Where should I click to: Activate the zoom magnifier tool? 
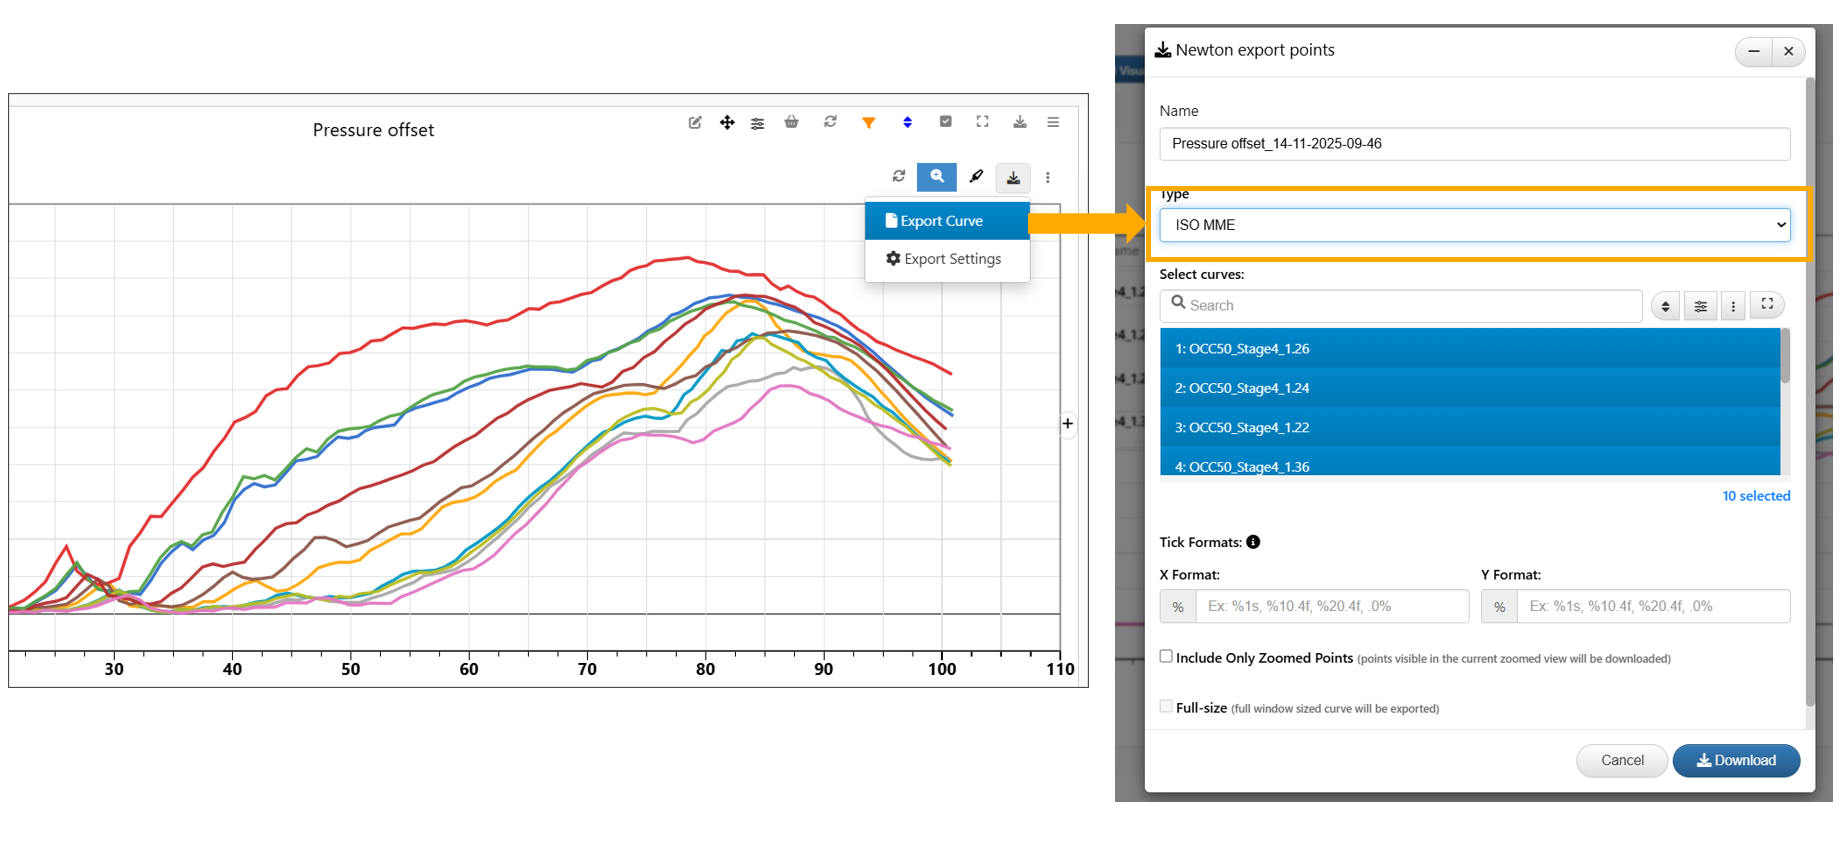pyautogui.click(x=936, y=177)
